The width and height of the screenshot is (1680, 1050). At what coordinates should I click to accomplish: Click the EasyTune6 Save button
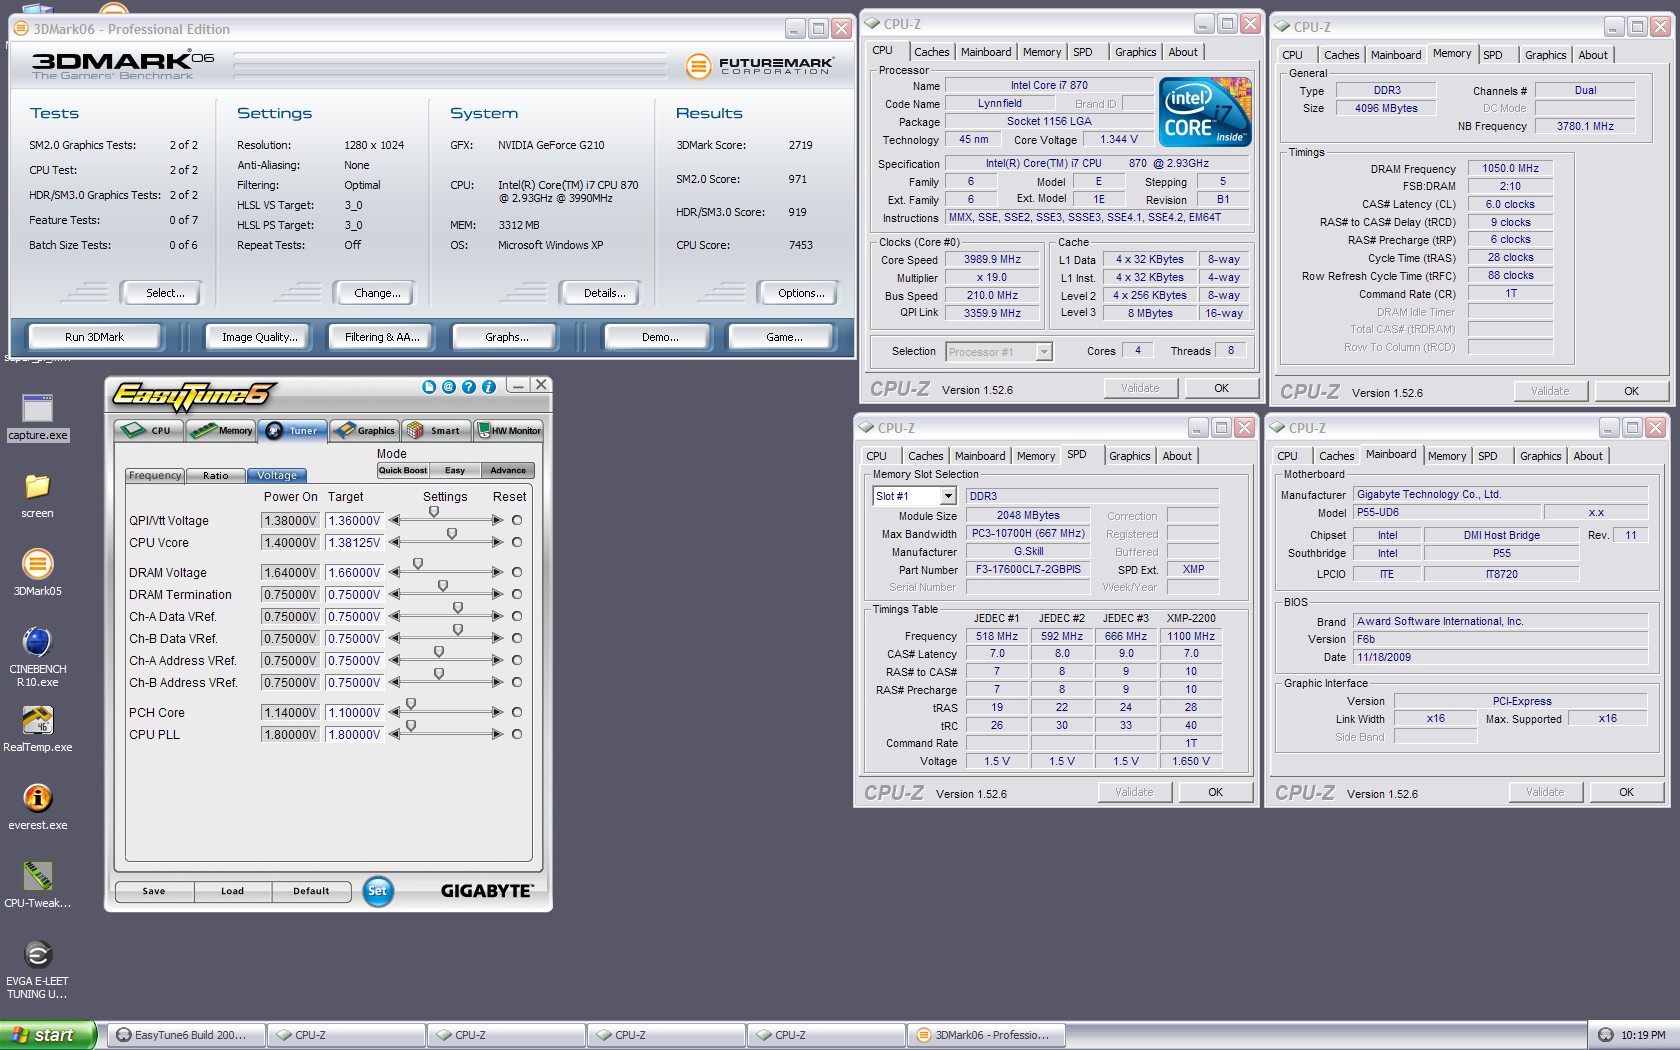coord(154,891)
